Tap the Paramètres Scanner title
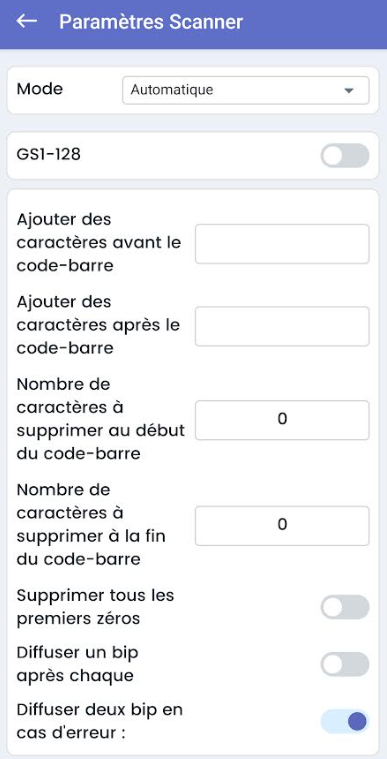The width and height of the screenshot is (387, 759). (x=151, y=22)
